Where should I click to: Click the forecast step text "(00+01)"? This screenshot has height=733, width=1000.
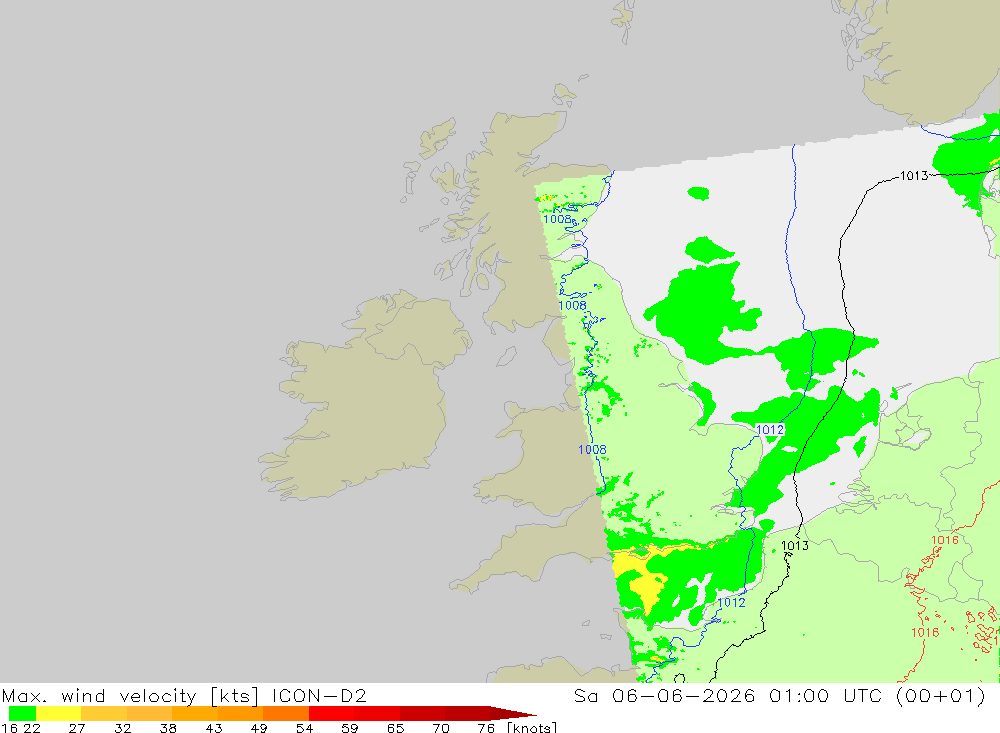pyautogui.click(x=941, y=695)
